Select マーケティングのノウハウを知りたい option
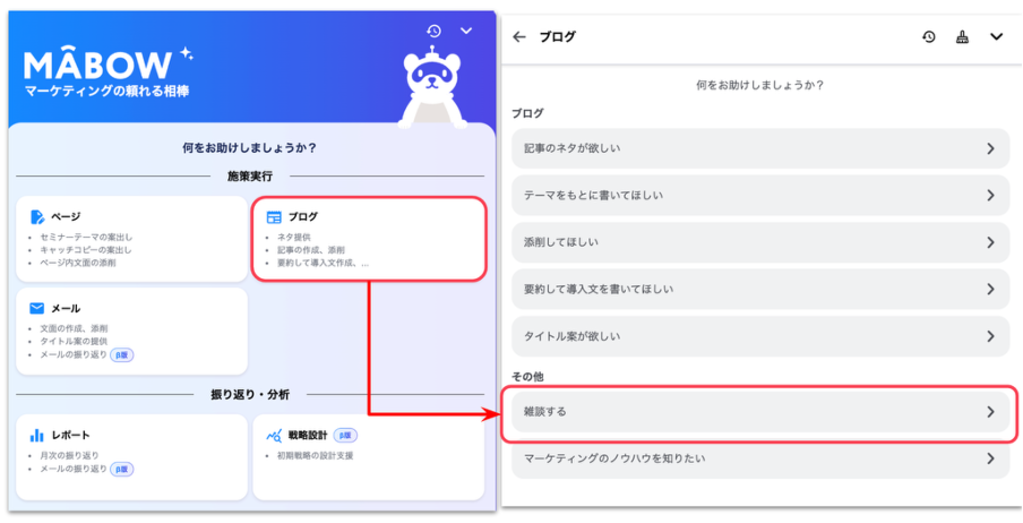Screen dimensions: 1023x523 tap(760, 458)
